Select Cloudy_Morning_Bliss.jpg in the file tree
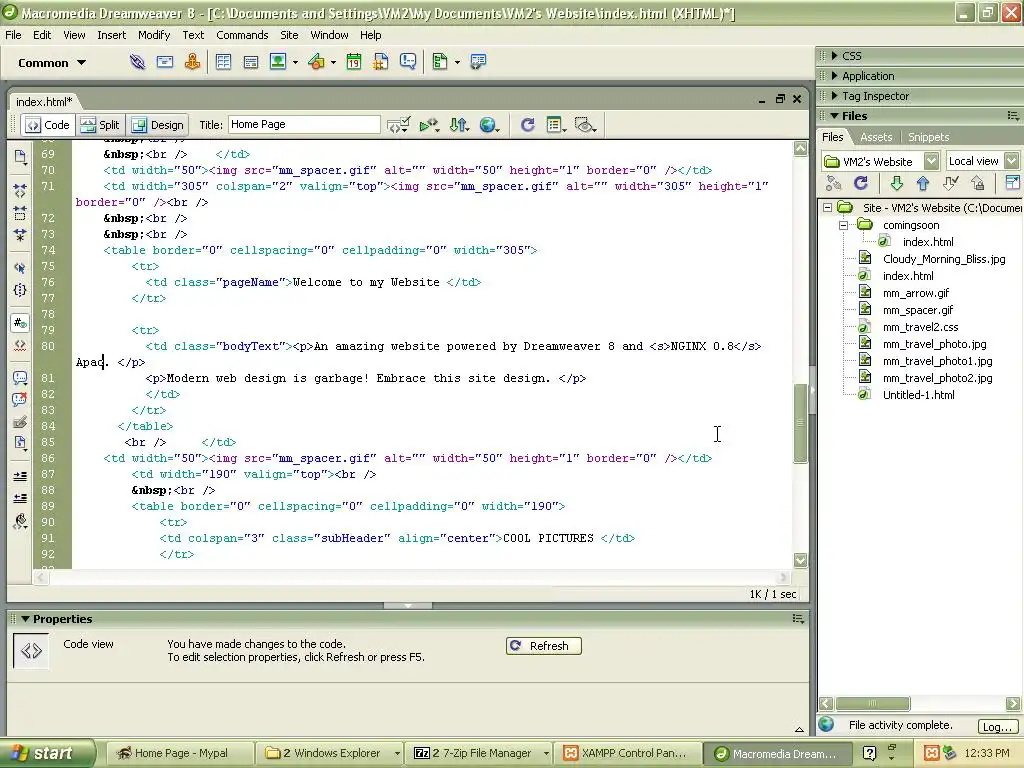 (944, 259)
